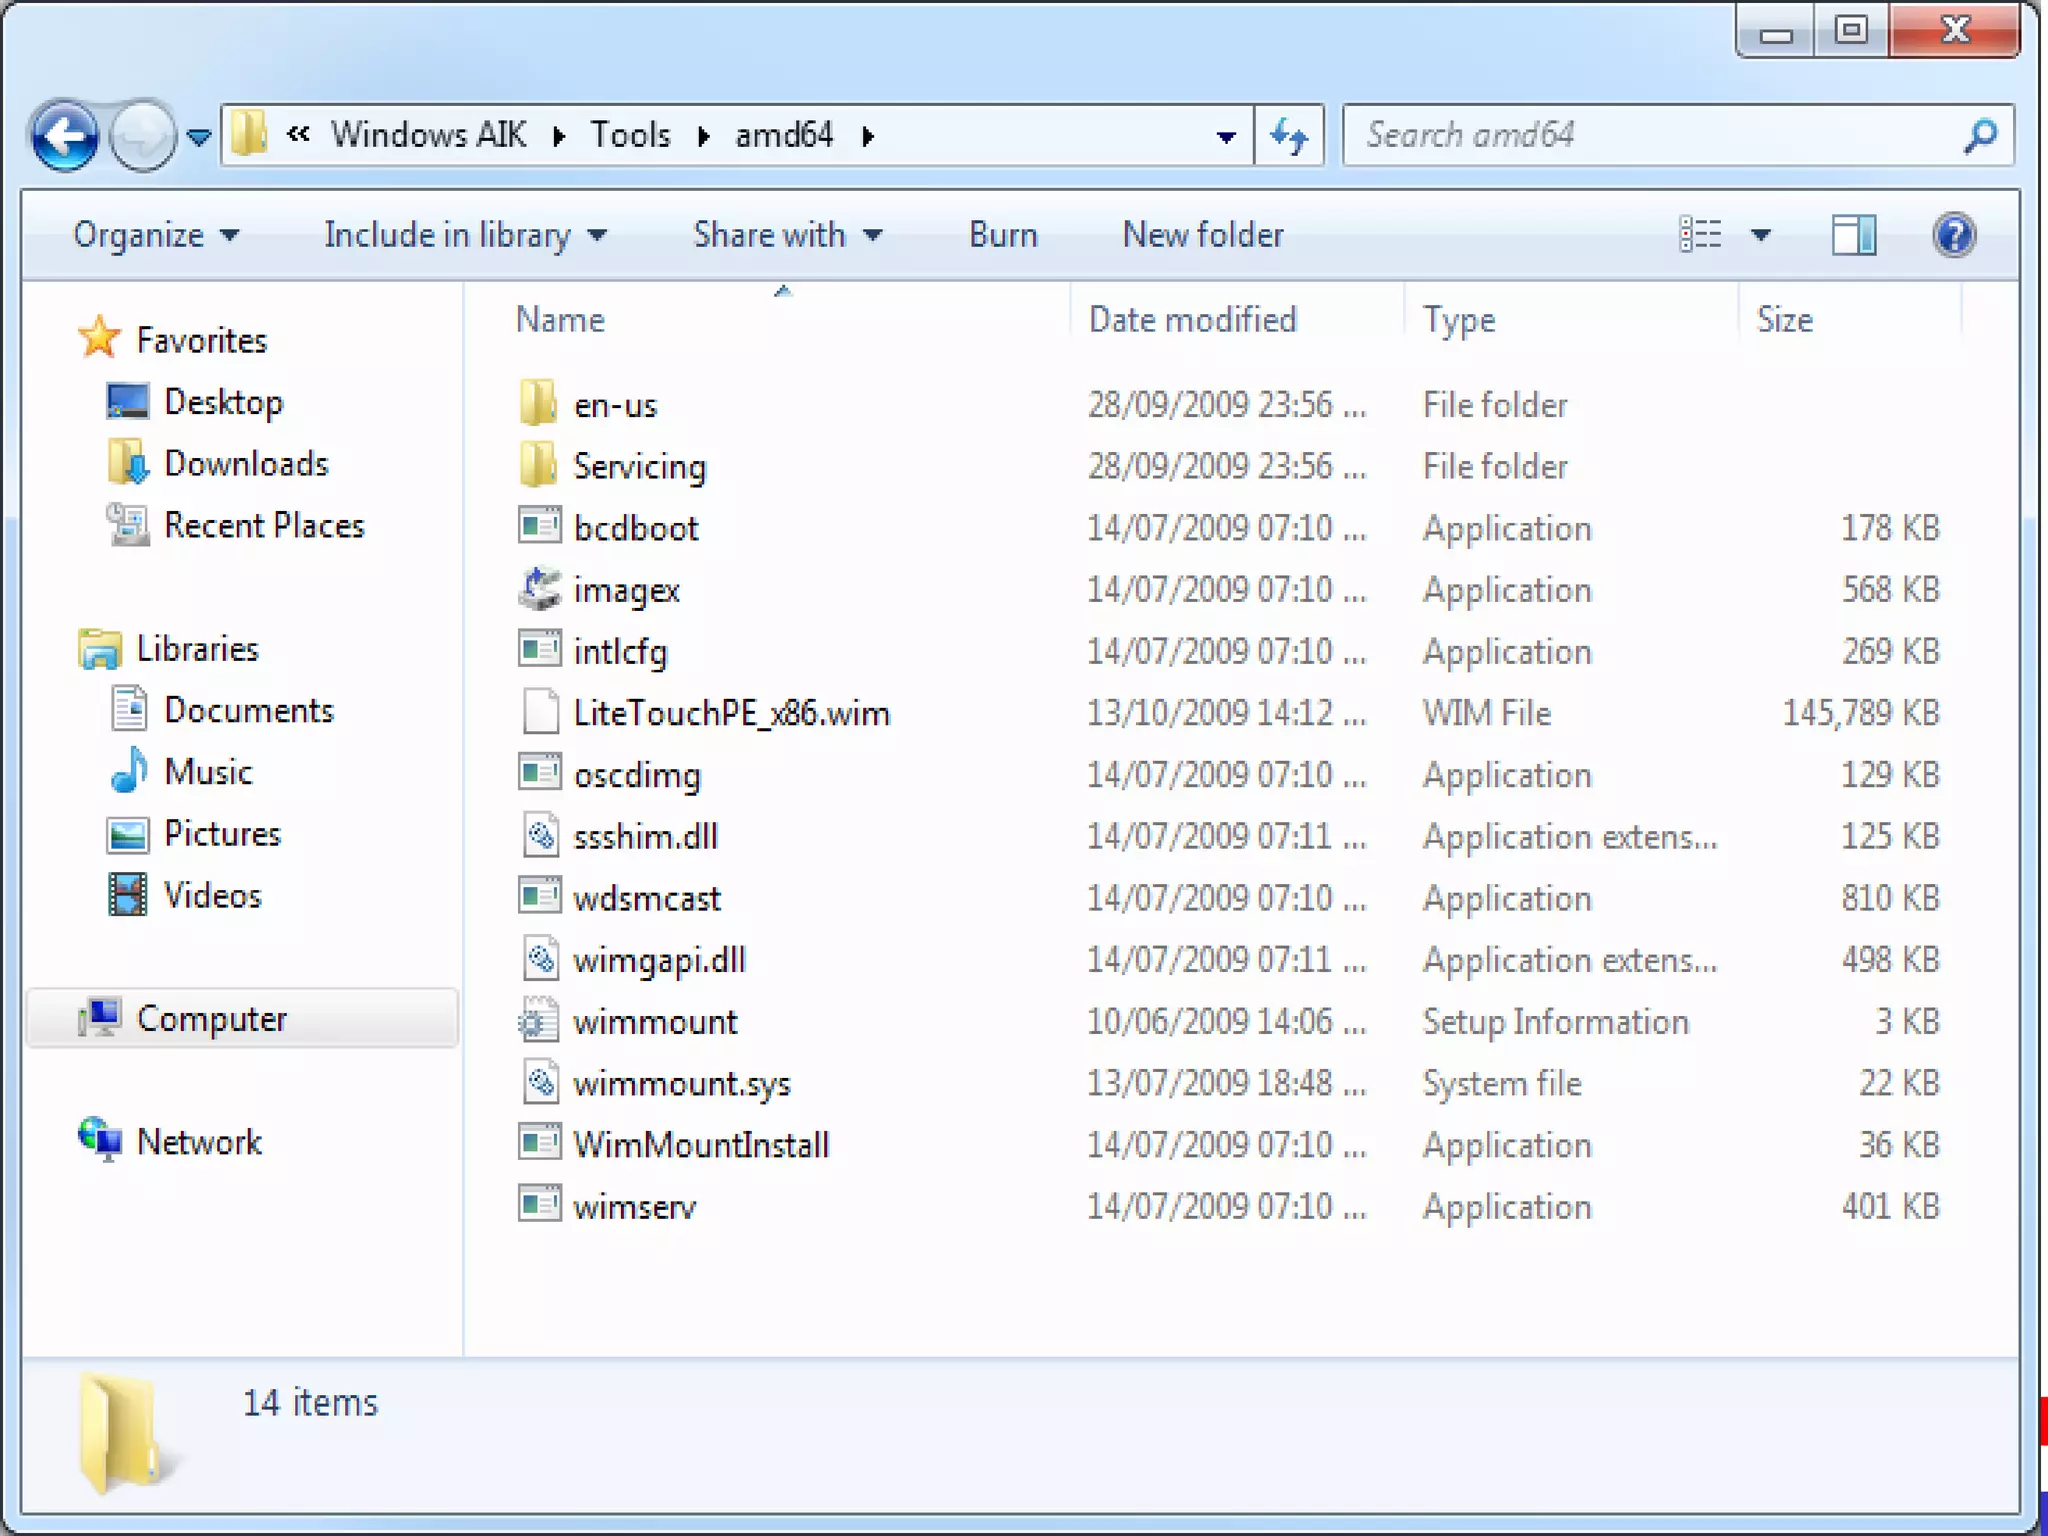Click the oscdimg application icon

click(x=540, y=773)
